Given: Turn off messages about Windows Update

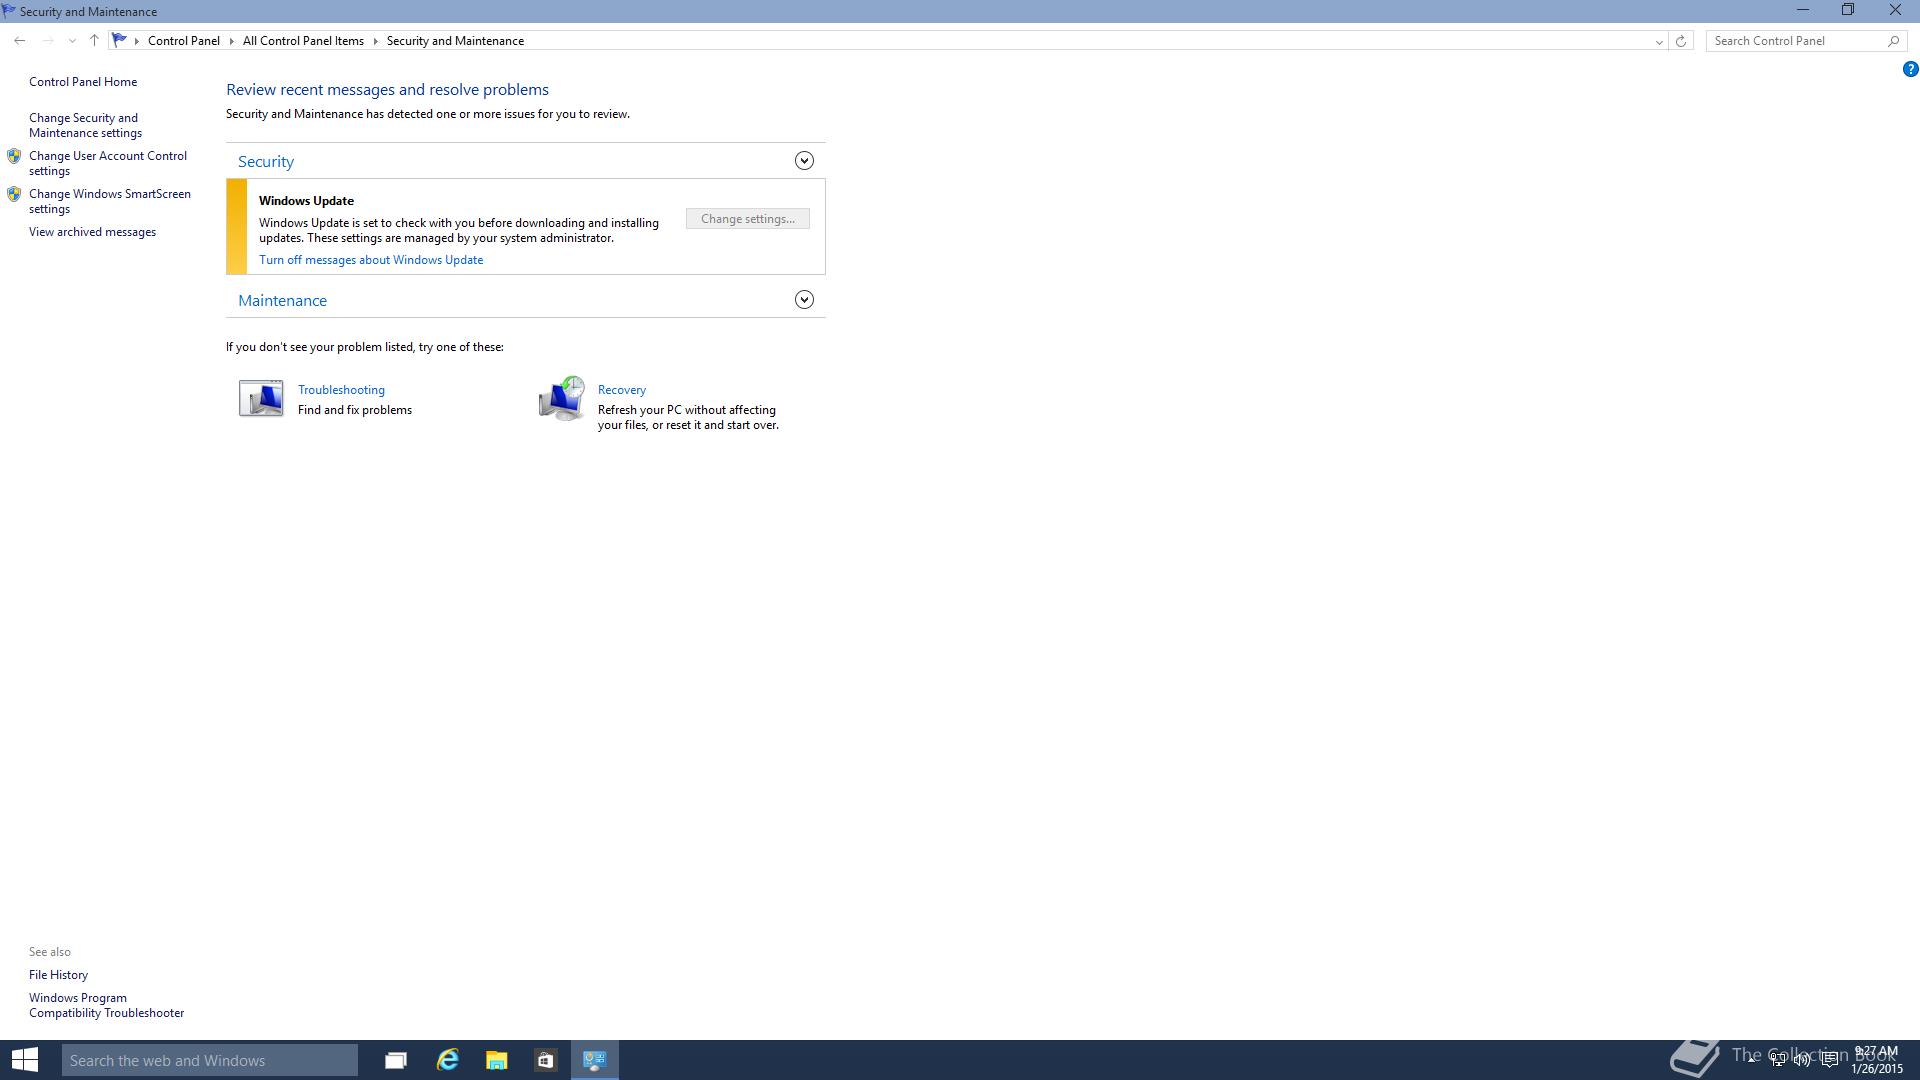Looking at the screenshot, I should pyautogui.click(x=371, y=260).
